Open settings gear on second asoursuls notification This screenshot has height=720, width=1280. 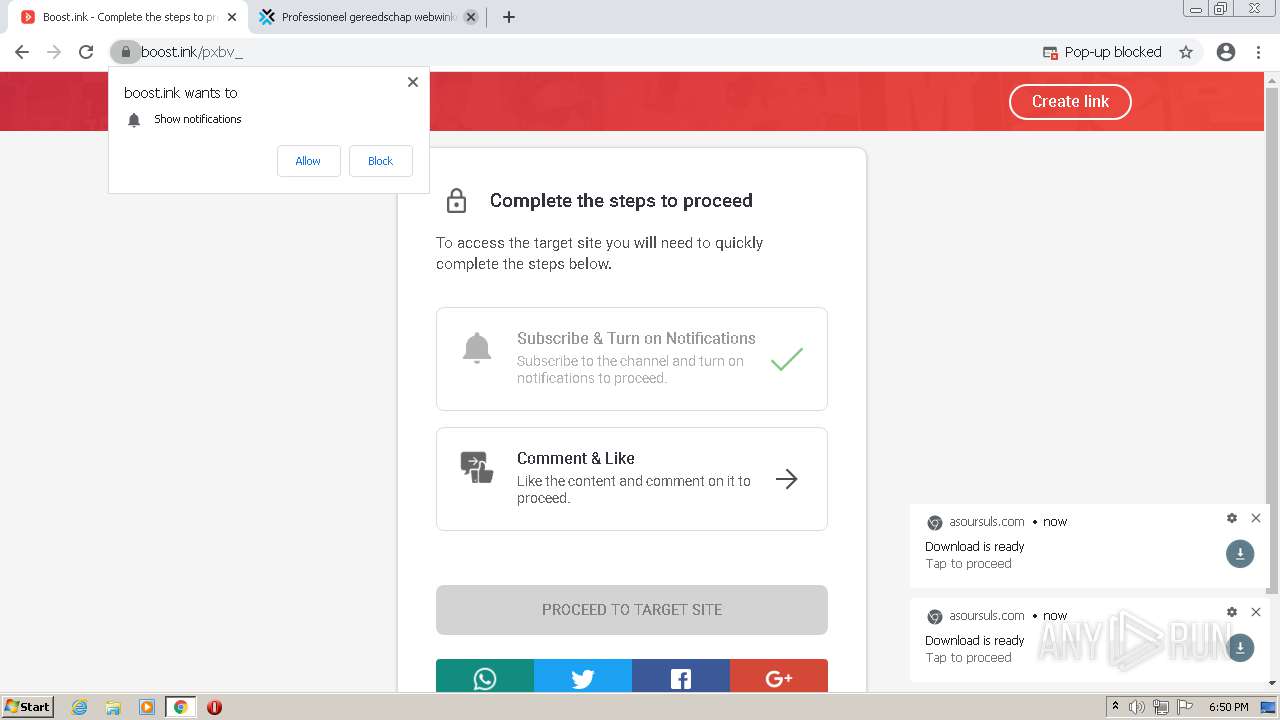point(1232,612)
